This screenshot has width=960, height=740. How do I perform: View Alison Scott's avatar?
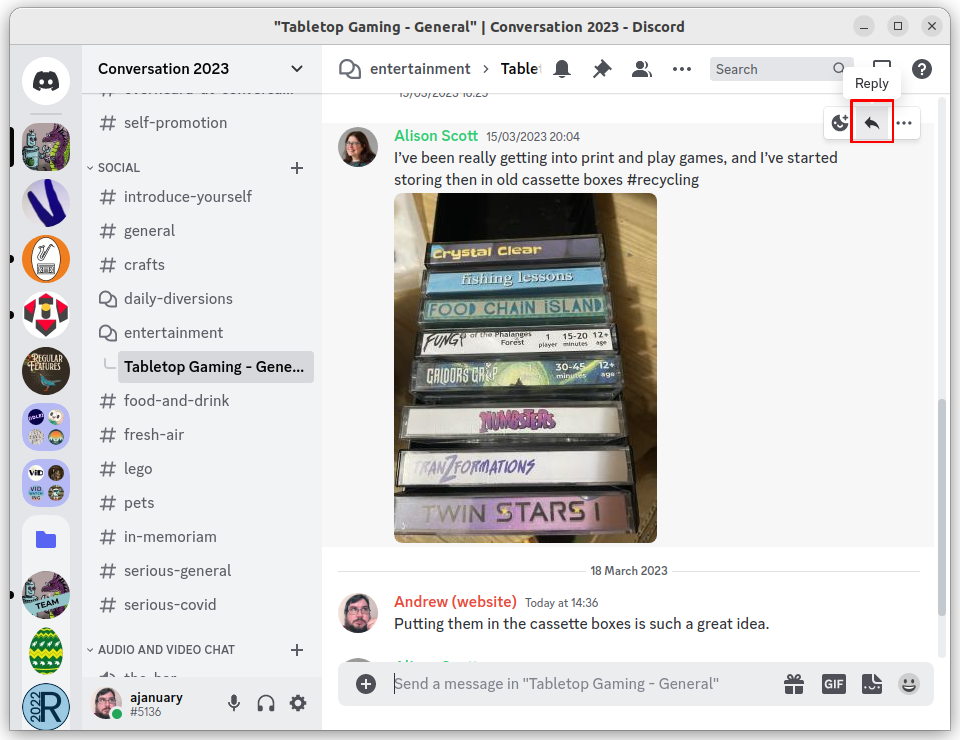click(358, 147)
